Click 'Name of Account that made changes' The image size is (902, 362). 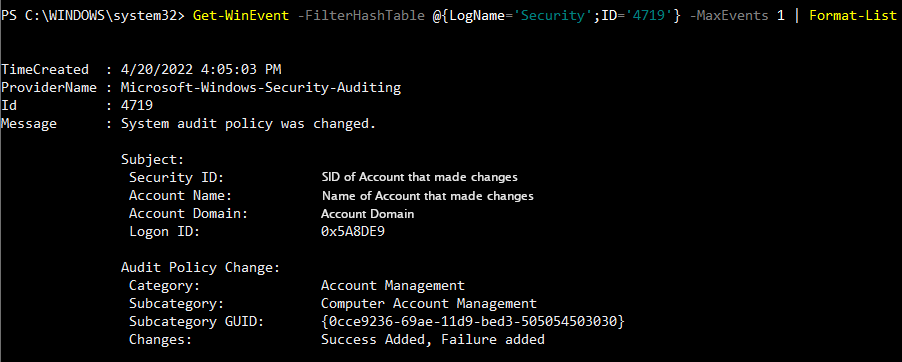click(428, 196)
